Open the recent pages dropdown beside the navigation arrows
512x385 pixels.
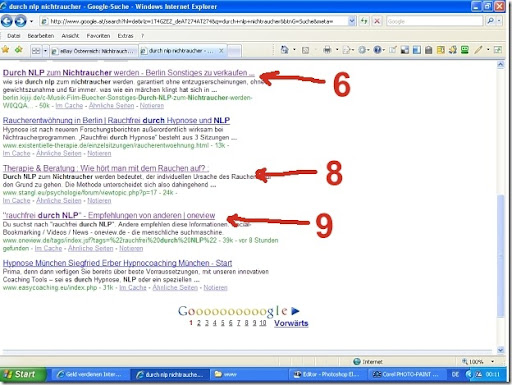click(x=32, y=22)
